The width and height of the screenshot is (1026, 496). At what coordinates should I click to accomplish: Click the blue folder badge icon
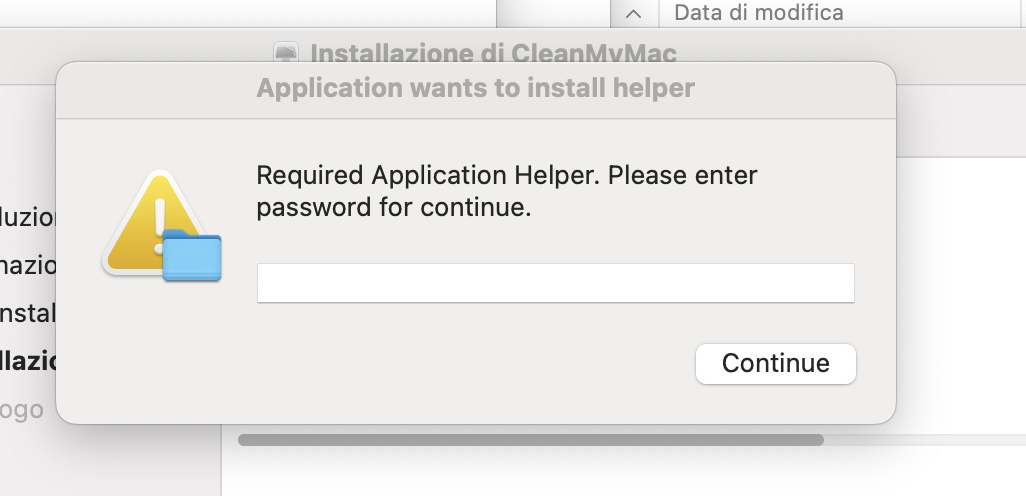192,255
